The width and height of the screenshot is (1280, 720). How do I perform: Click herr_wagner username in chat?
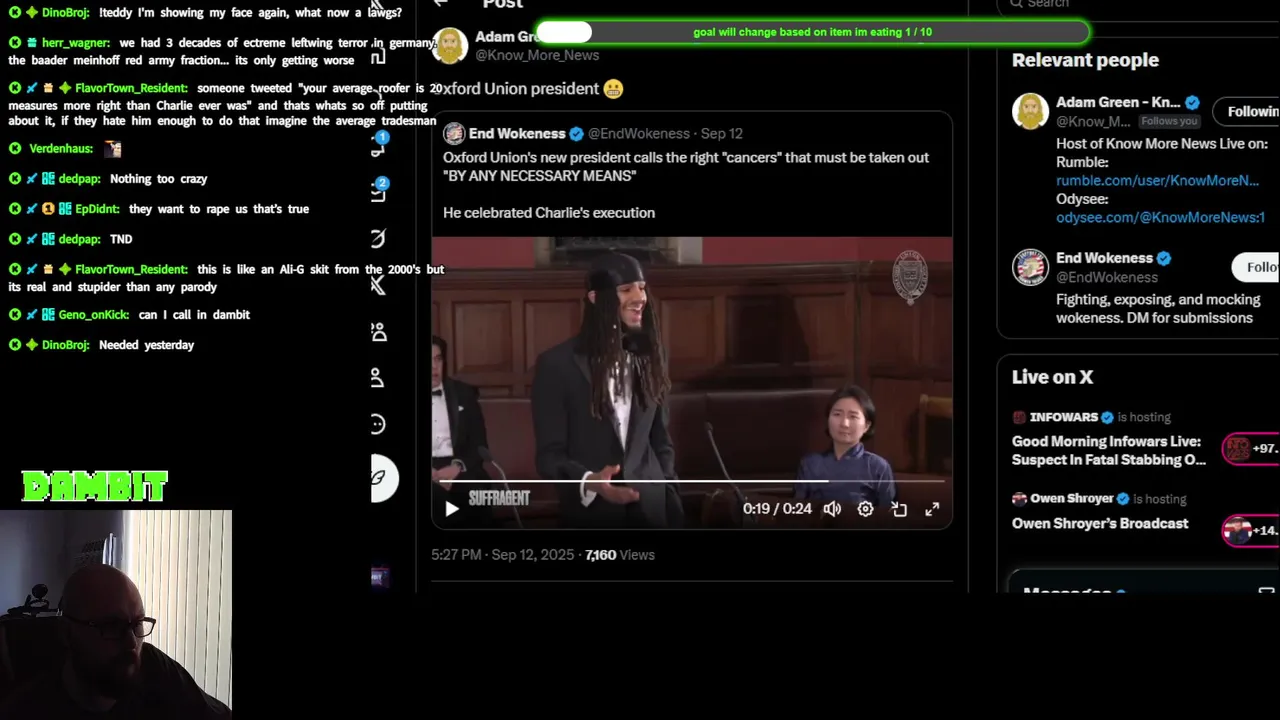76,43
